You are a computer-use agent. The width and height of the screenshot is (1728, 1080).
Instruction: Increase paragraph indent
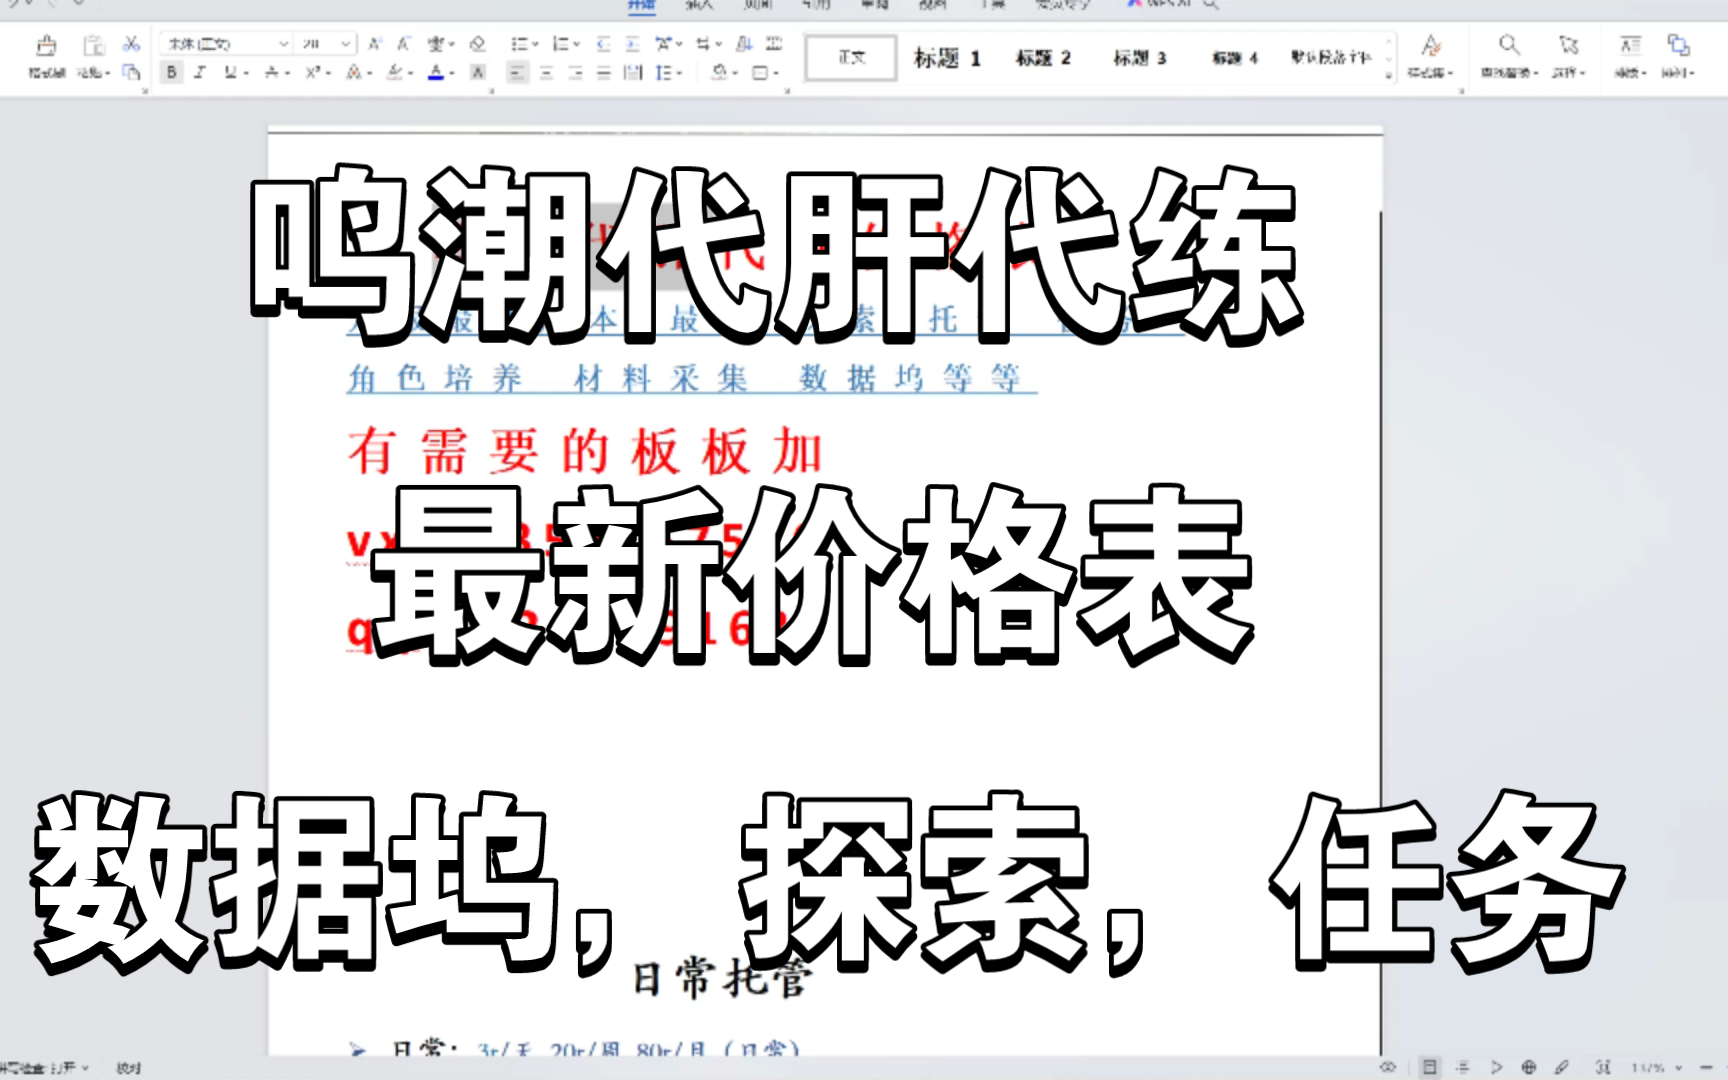tap(632, 44)
